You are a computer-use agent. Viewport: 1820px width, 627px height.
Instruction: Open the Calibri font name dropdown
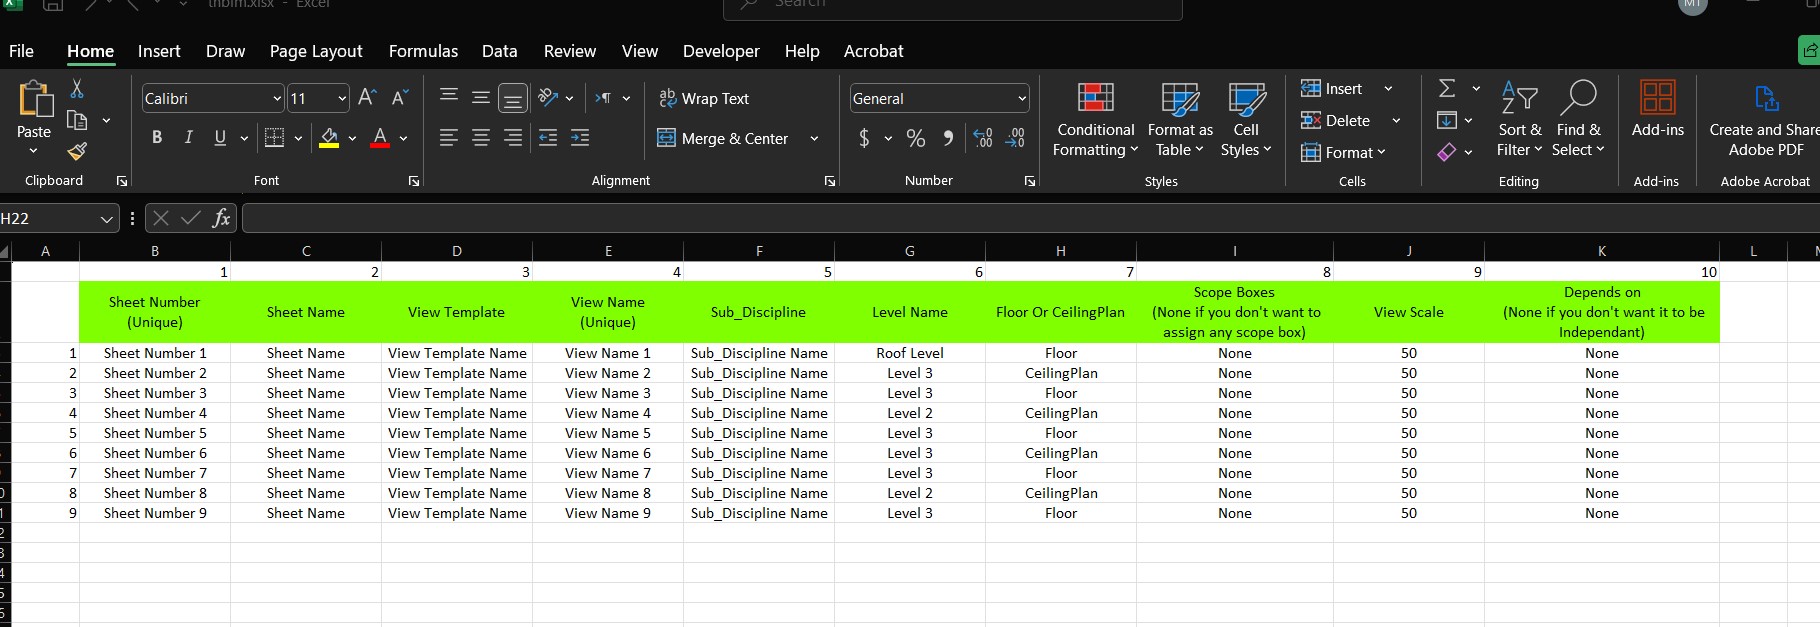pyautogui.click(x=277, y=98)
